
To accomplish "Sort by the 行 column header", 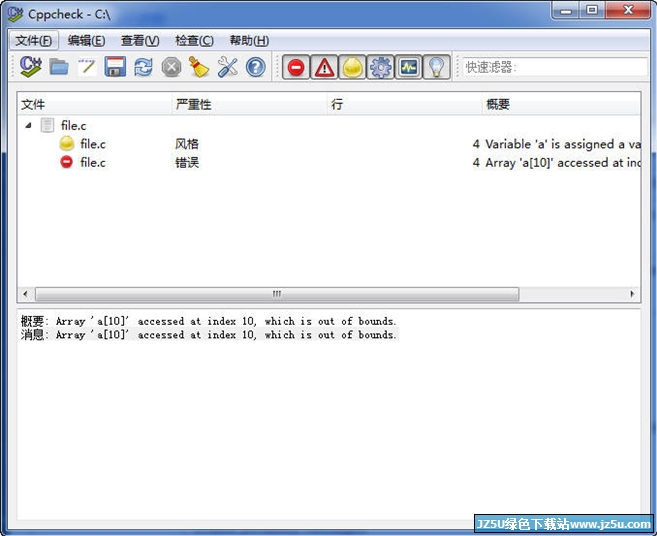I will 405,104.
